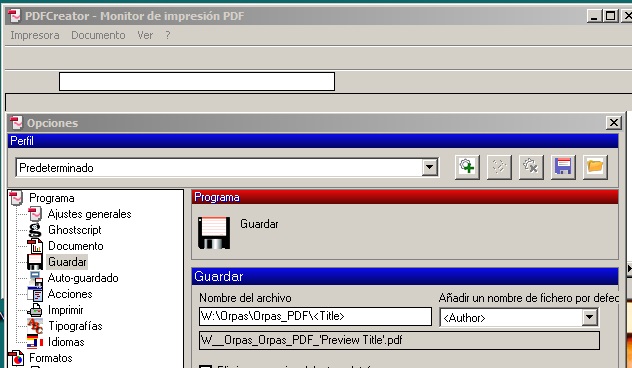Open the <Author> filename token dropdown
This screenshot has height=368, width=632.
[x=589, y=317]
